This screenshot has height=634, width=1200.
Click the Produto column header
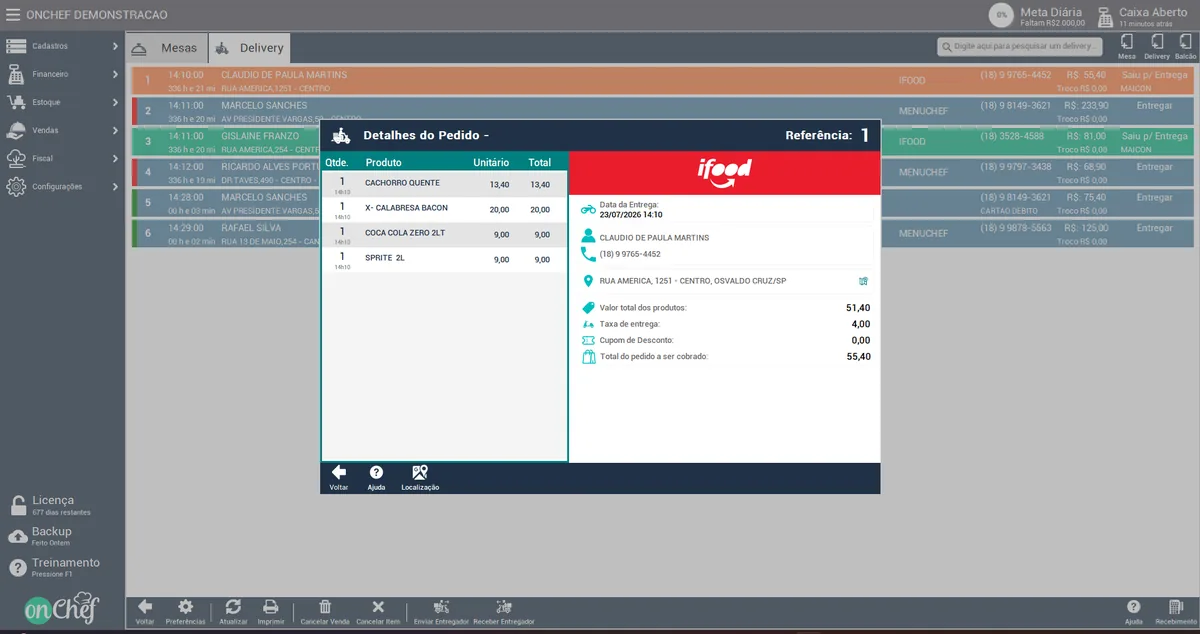[x=384, y=162]
